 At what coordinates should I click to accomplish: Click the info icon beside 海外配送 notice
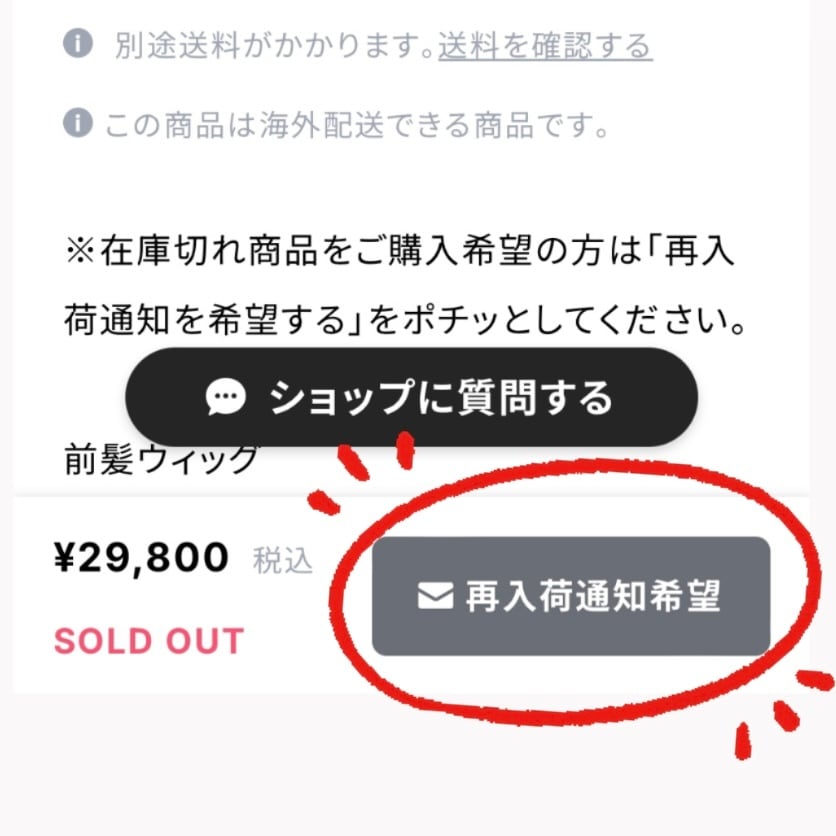[76, 125]
